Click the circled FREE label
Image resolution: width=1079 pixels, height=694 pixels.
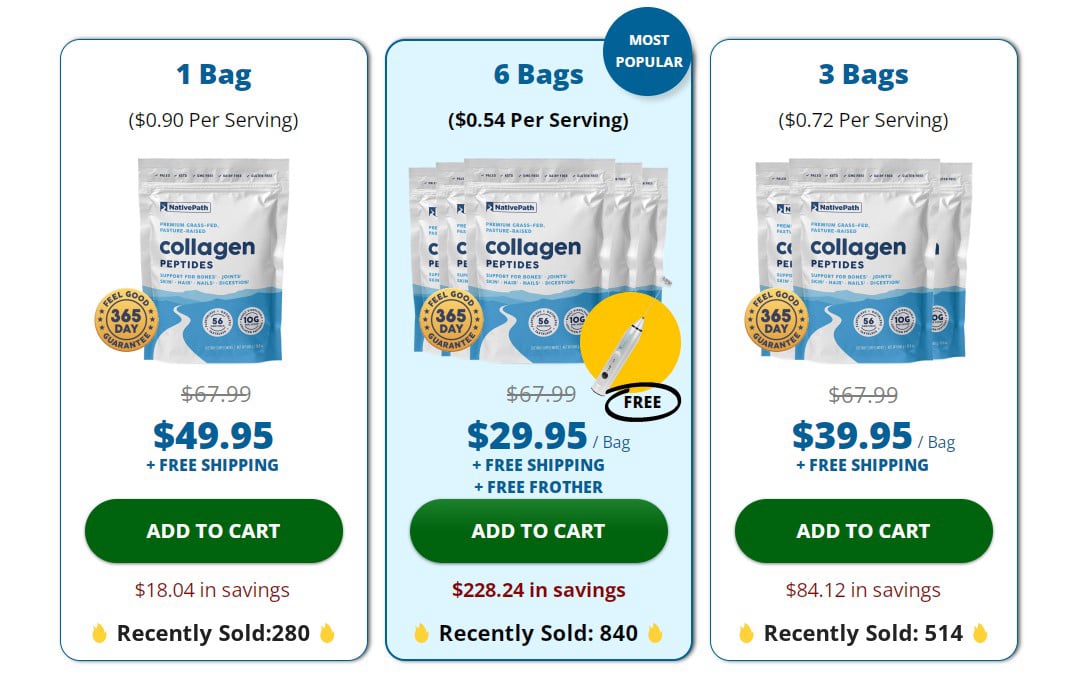tap(642, 402)
